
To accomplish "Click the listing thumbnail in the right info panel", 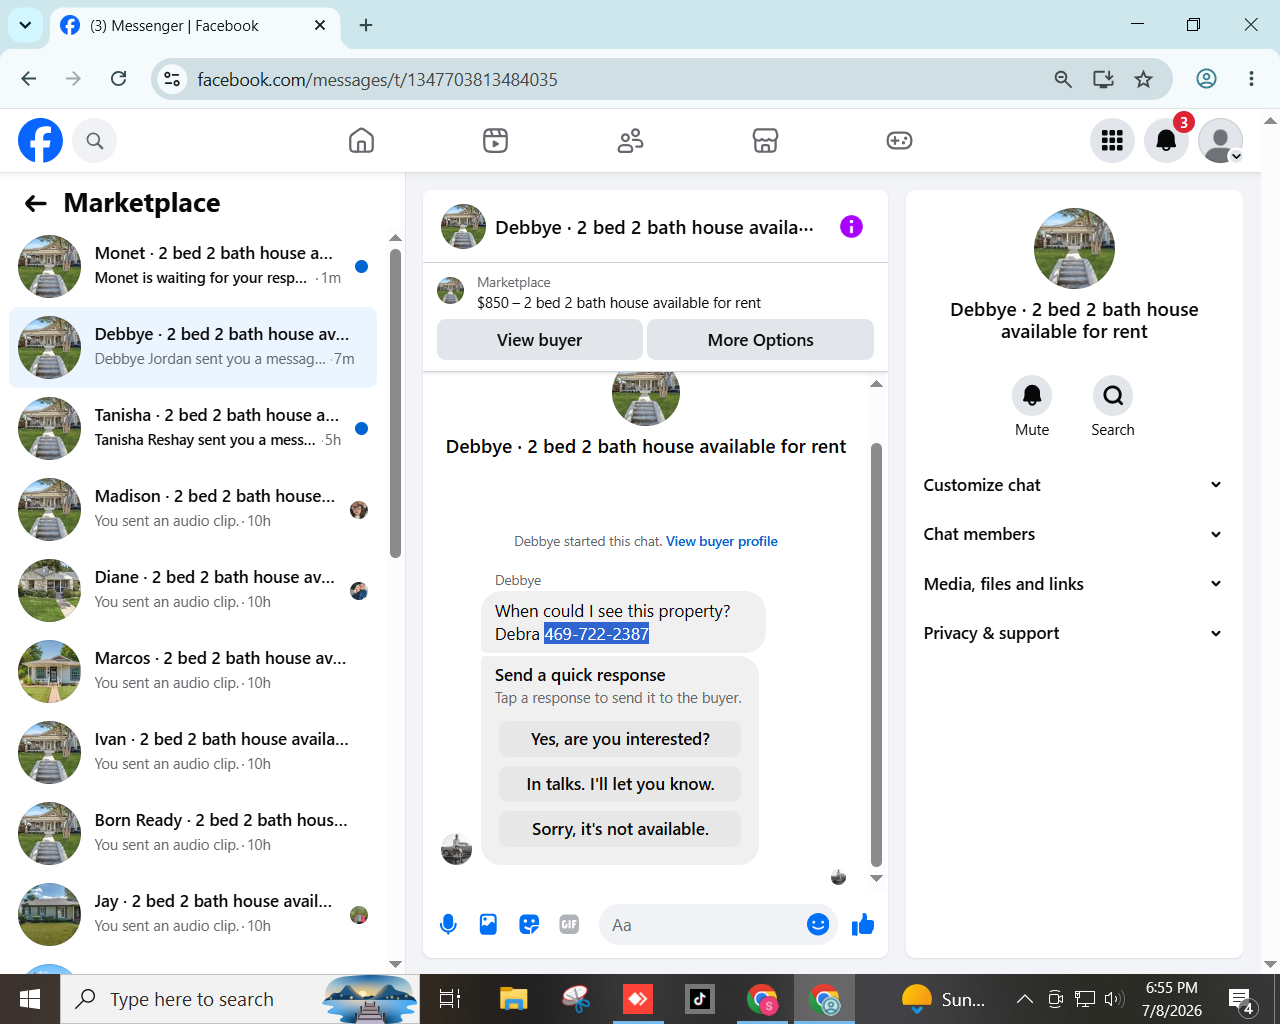I will pos(1074,249).
